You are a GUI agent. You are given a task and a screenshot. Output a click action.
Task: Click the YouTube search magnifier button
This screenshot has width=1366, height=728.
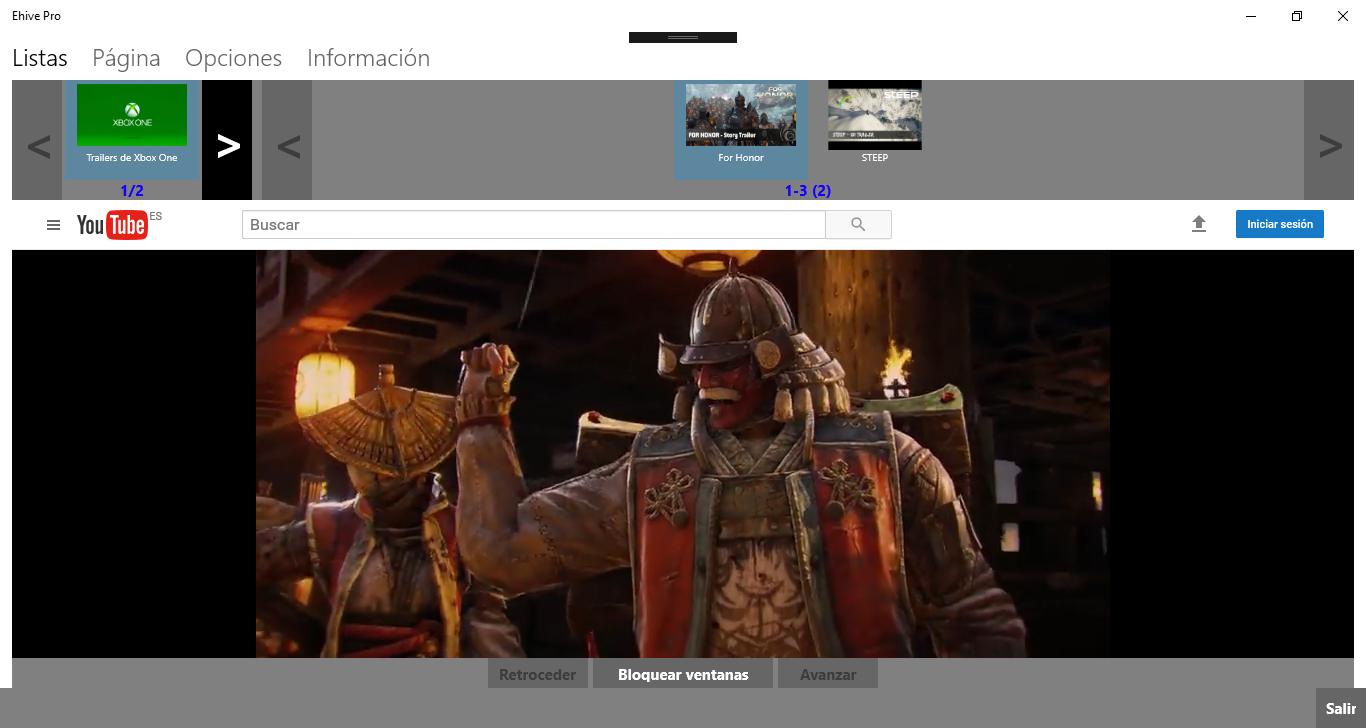click(858, 225)
